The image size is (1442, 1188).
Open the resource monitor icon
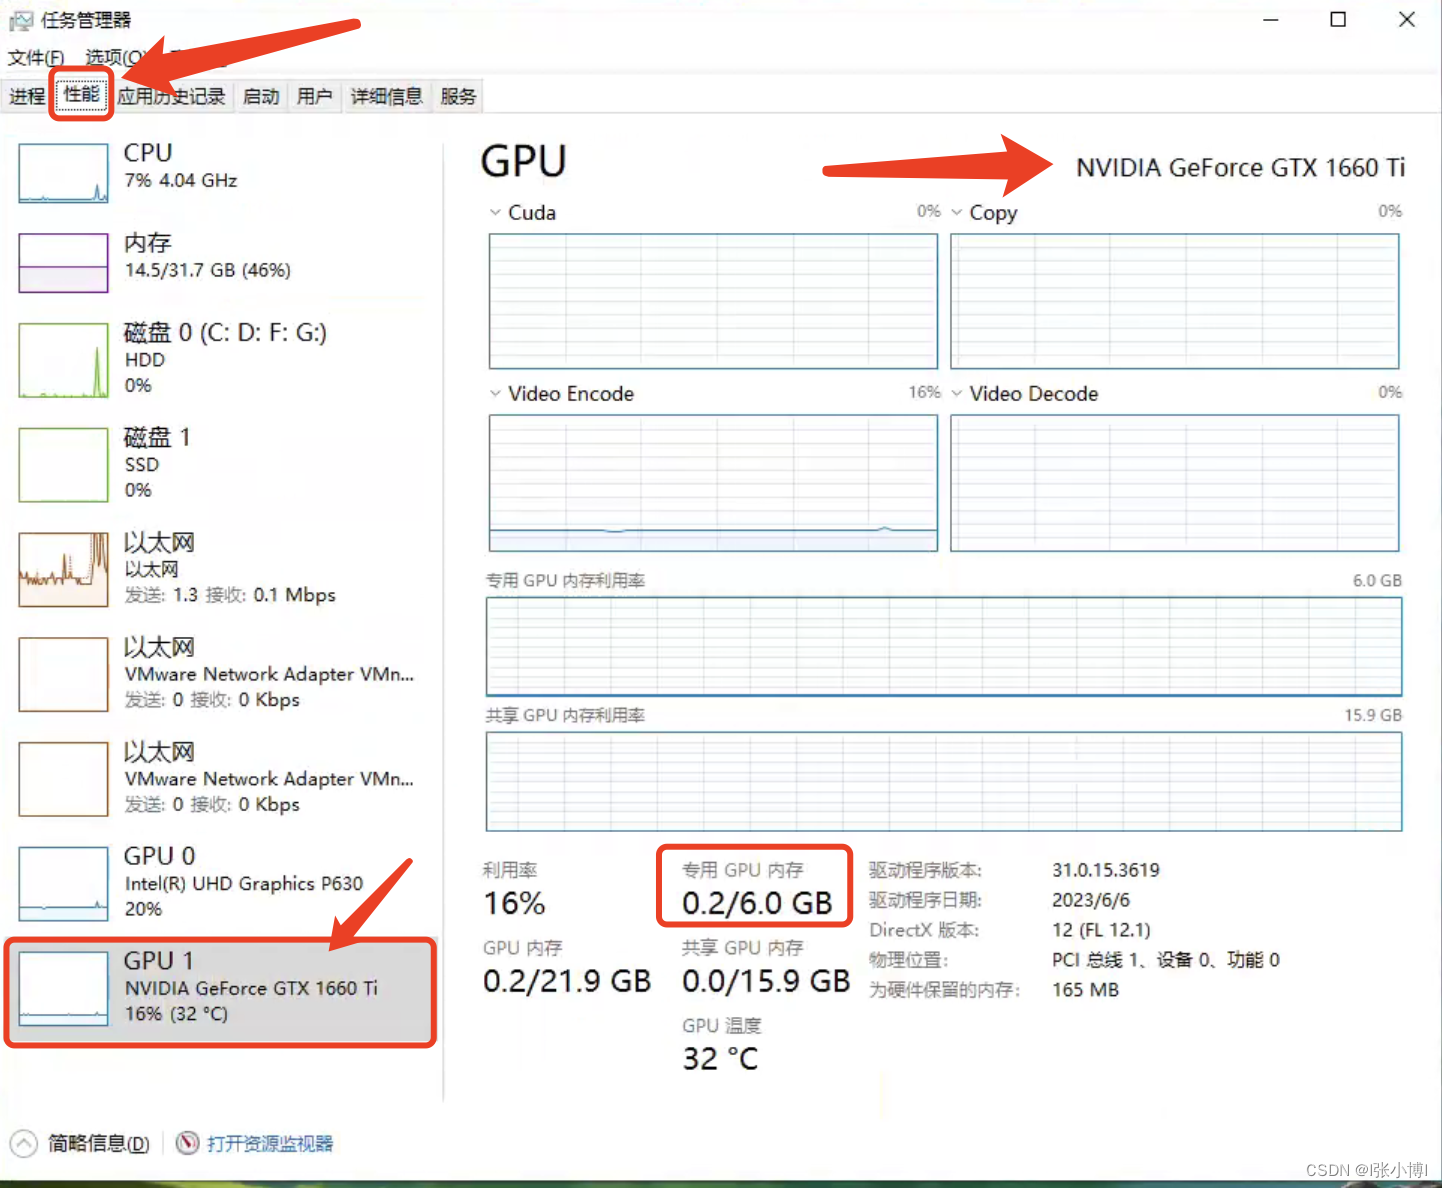point(187,1142)
